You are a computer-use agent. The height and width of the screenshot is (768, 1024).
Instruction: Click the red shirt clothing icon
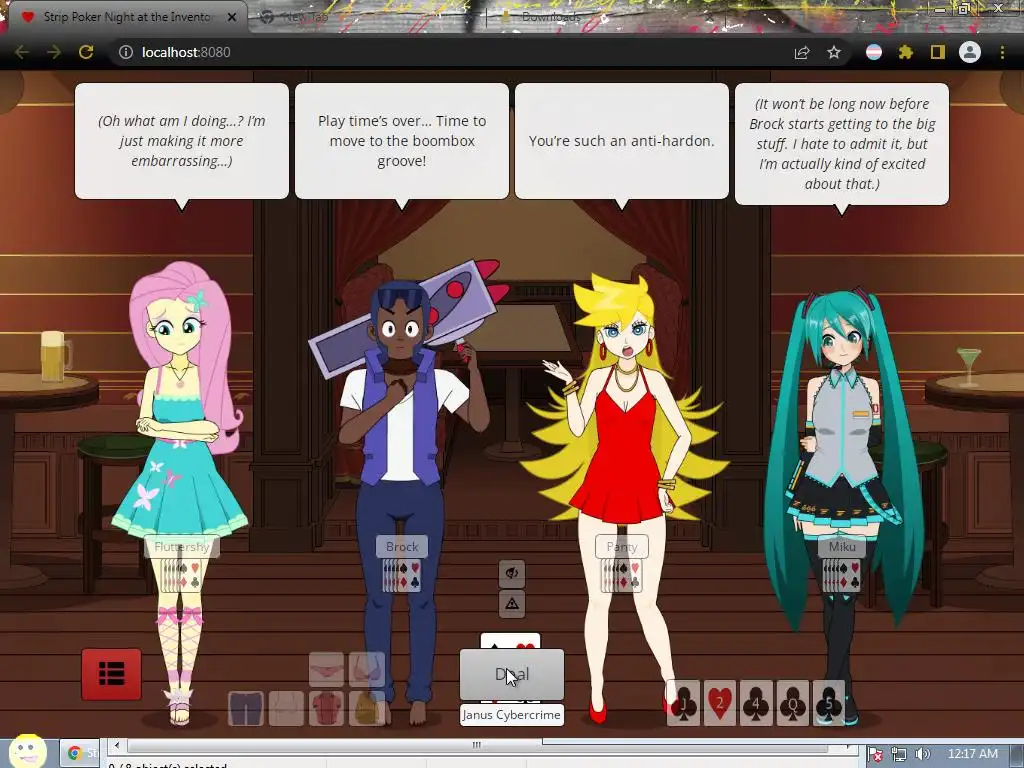(327, 709)
